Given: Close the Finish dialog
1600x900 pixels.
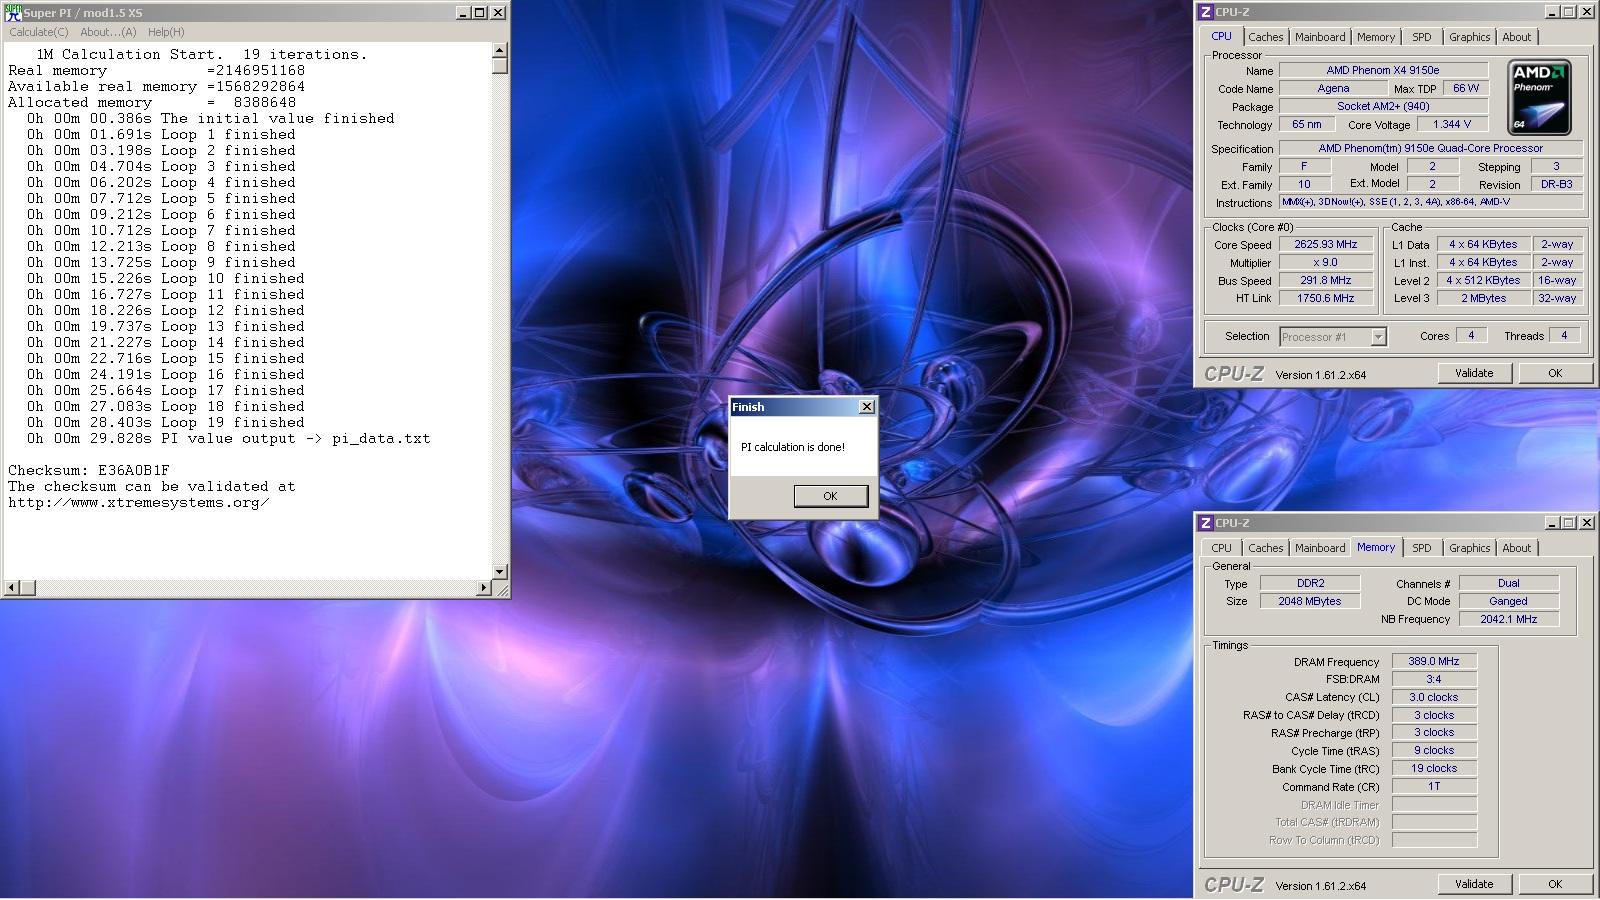Looking at the screenshot, I should pyautogui.click(x=867, y=406).
